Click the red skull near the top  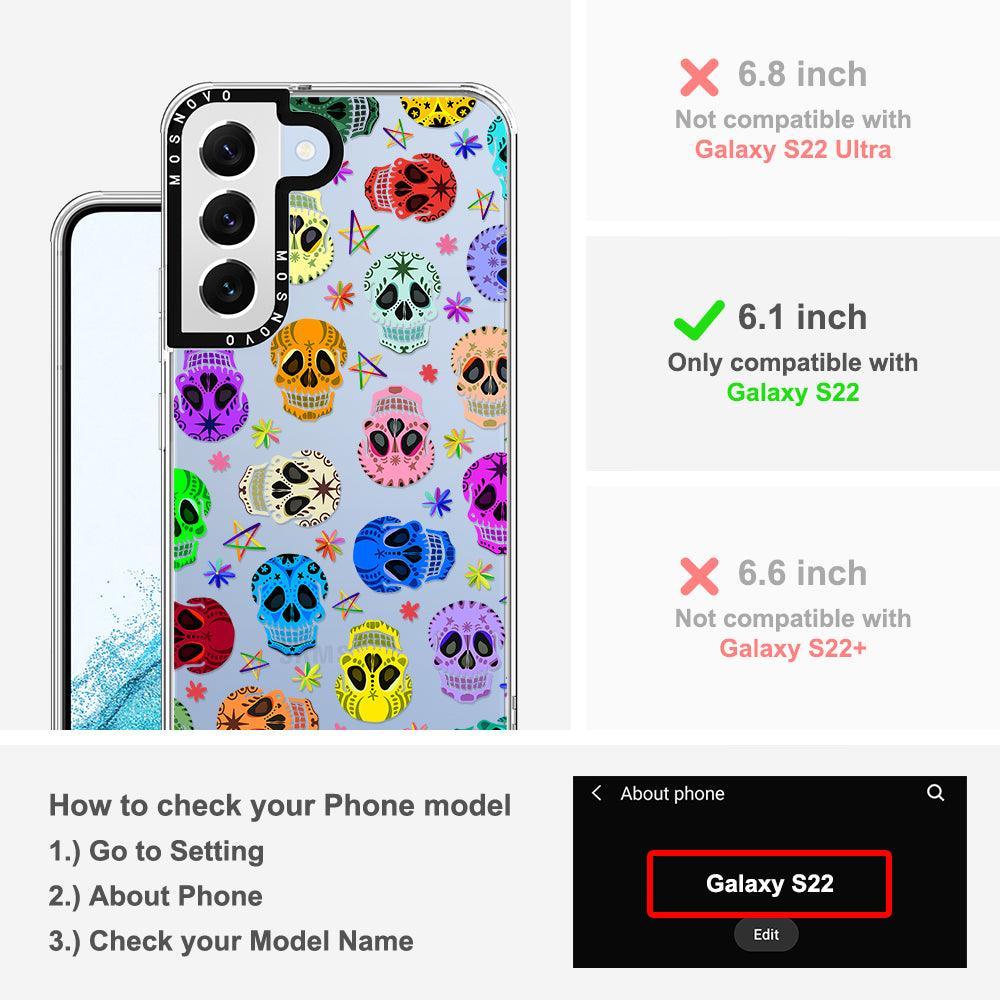[x=411, y=186]
